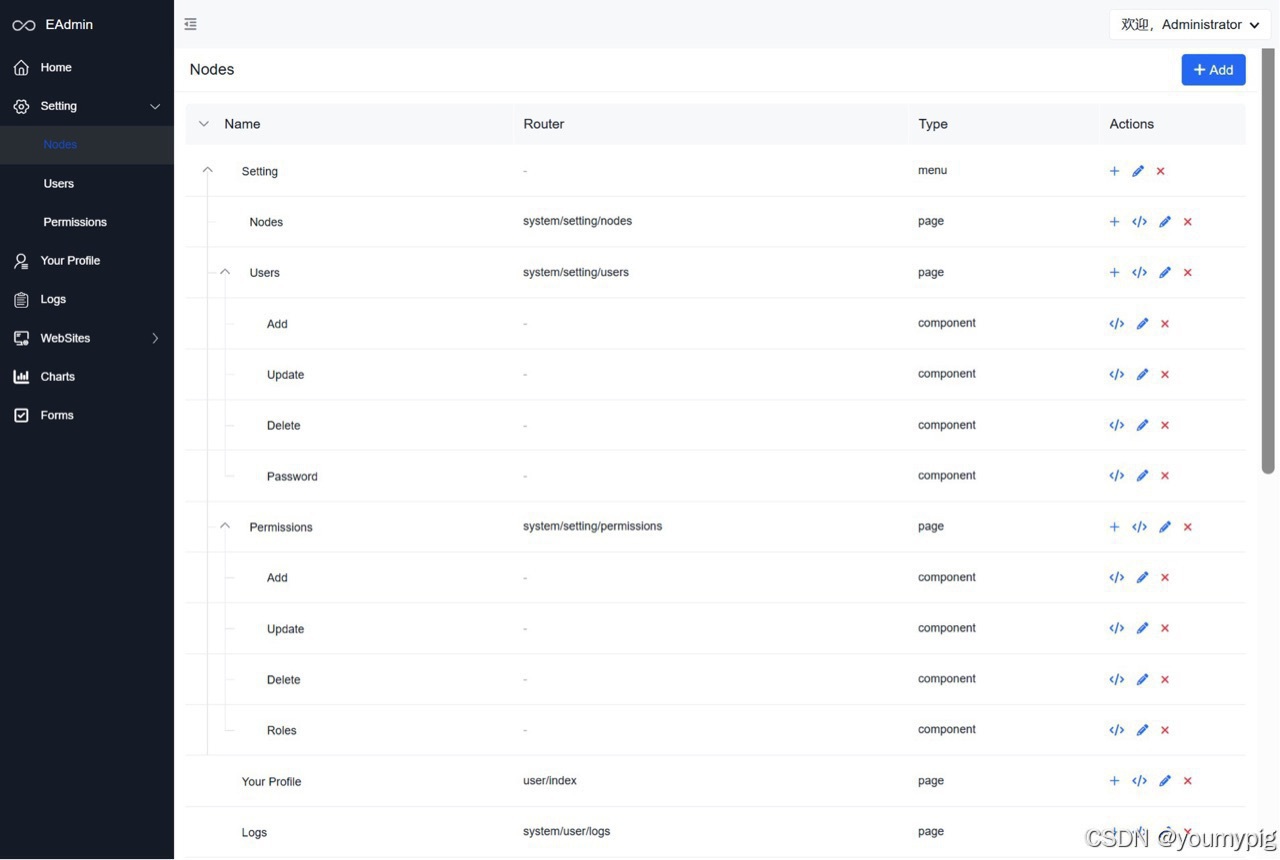Click the Type column header
The width and height of the screenshot is (1280, 860).
pos(933,124)
